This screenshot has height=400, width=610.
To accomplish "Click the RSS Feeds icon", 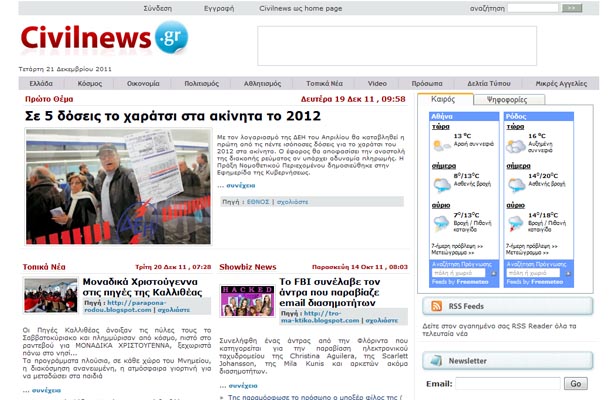I will [x=436, y=306].
